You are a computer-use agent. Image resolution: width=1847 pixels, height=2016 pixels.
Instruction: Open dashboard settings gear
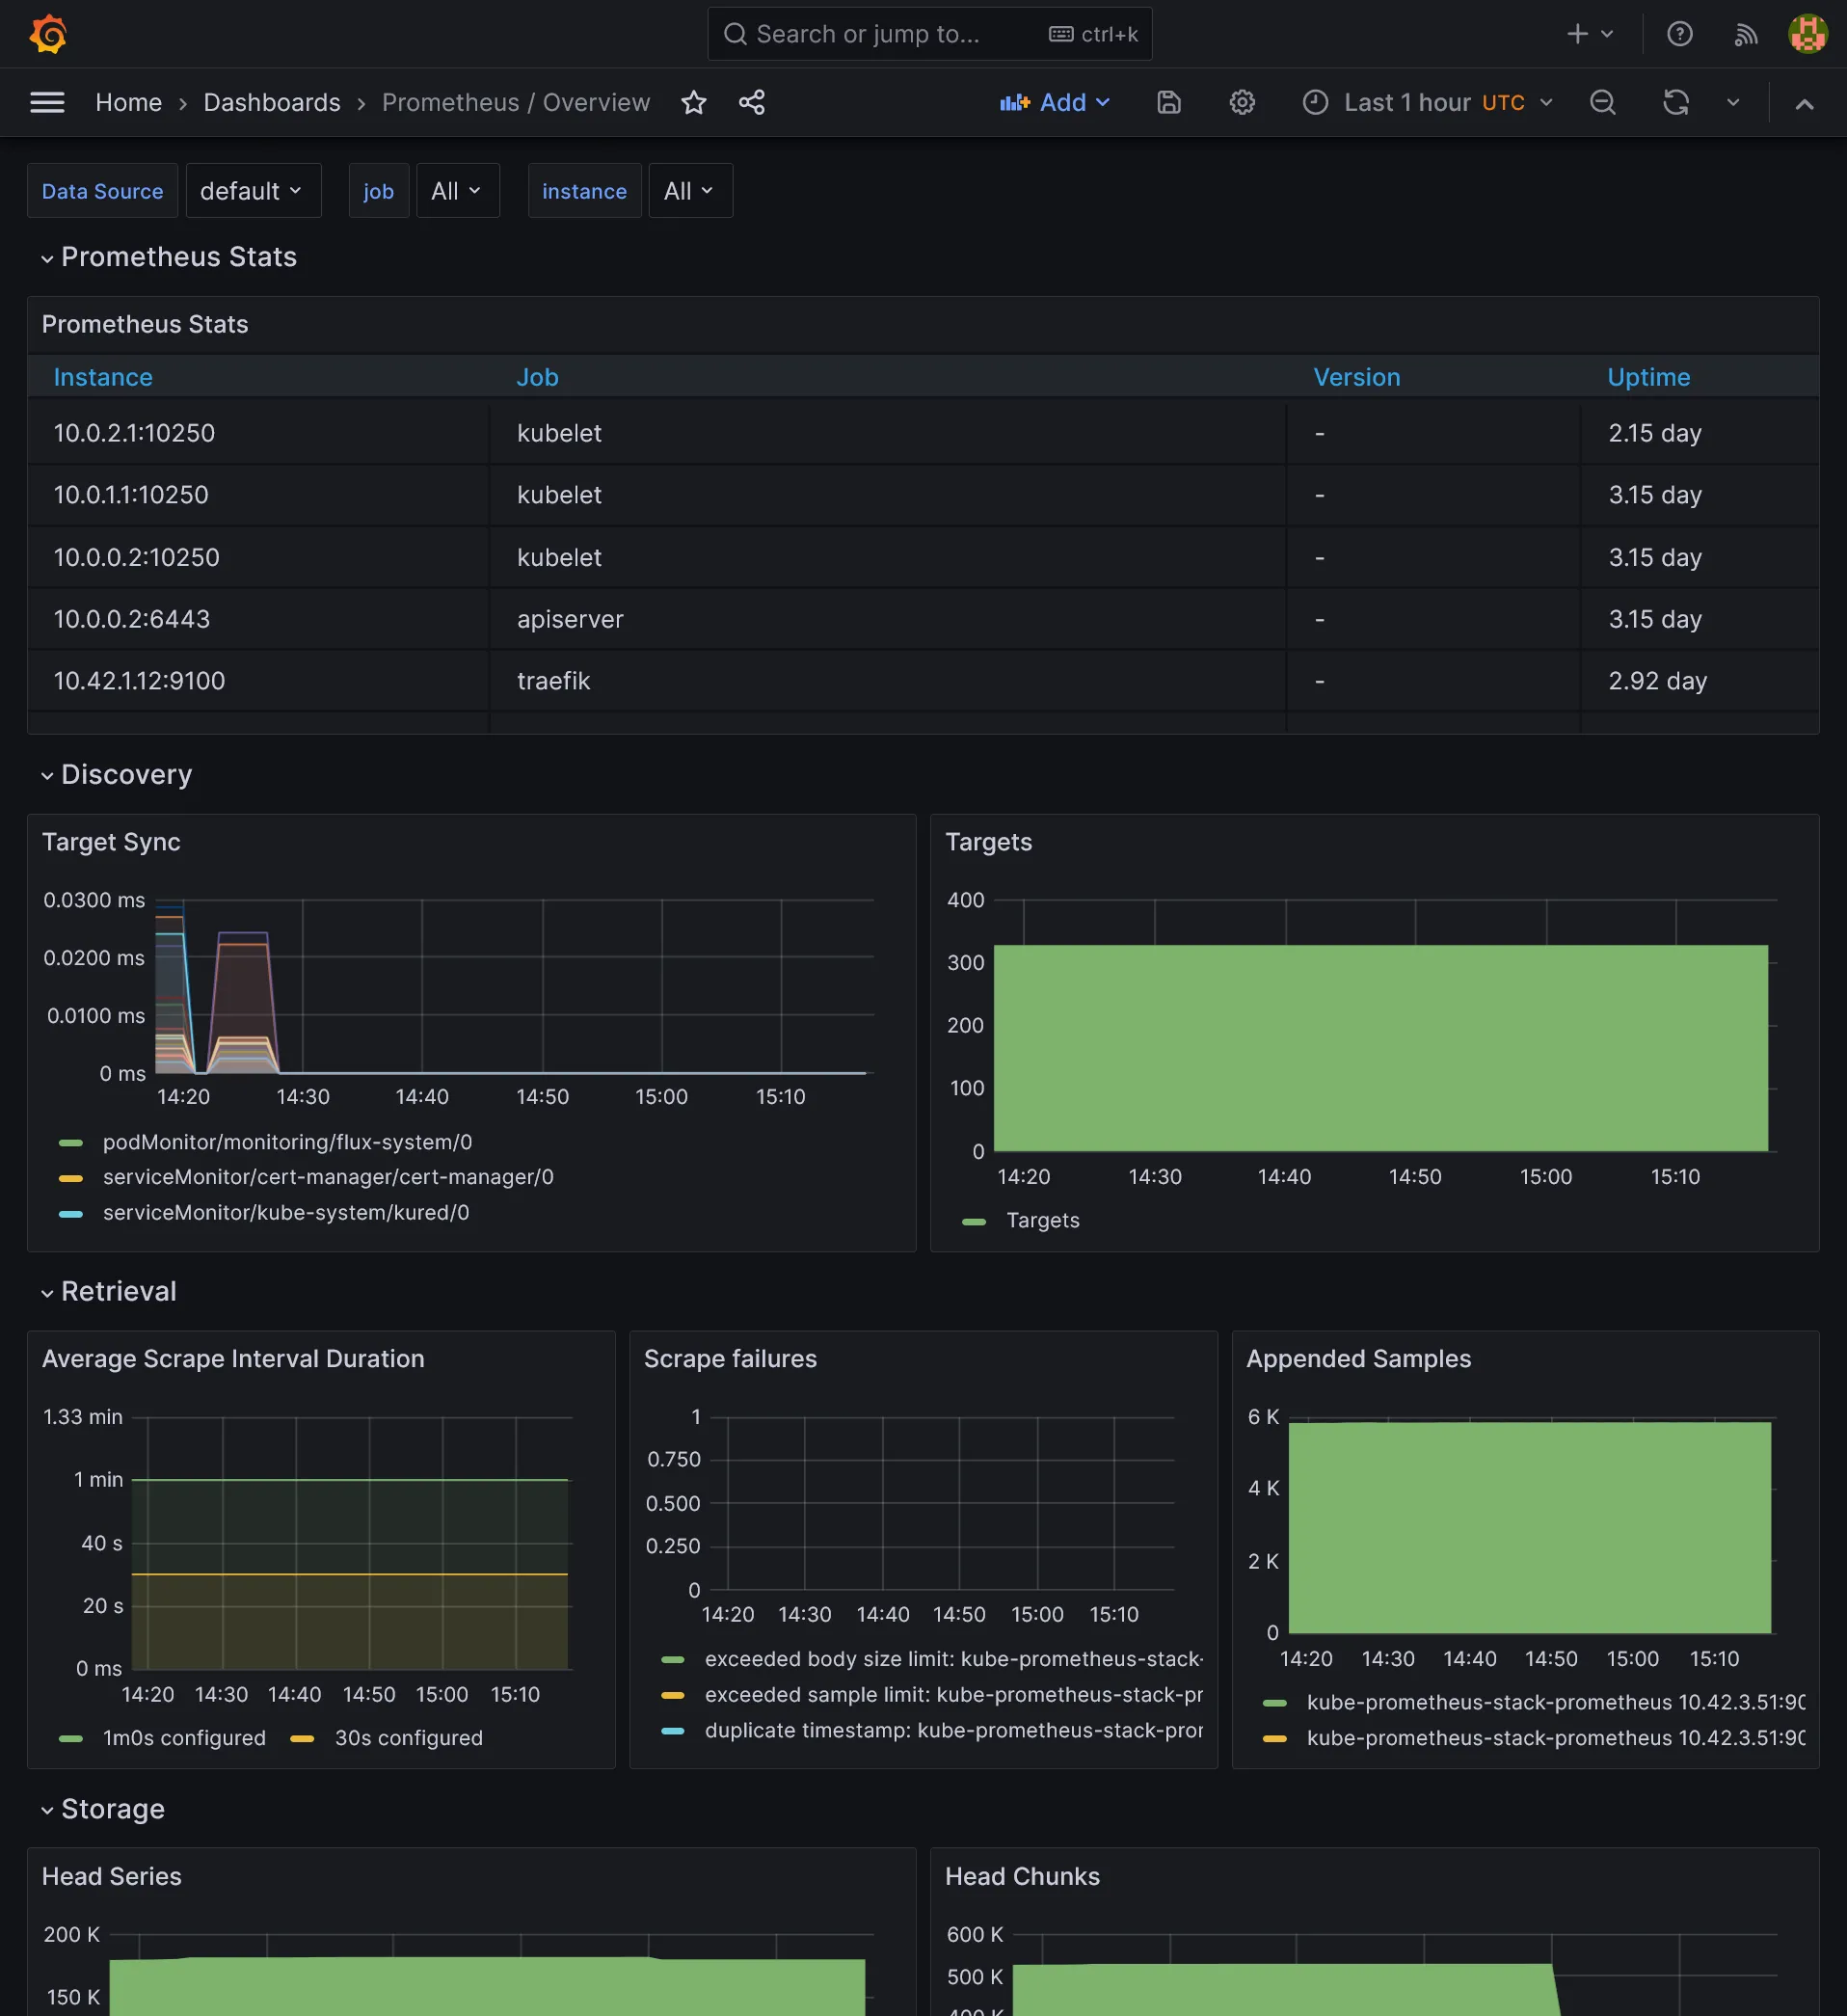tap(1241, 102)
